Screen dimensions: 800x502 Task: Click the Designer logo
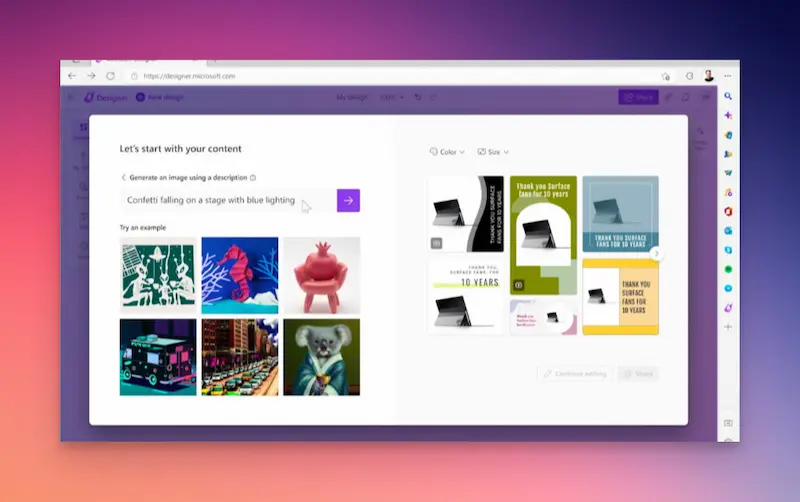click(x=106, y=97)
